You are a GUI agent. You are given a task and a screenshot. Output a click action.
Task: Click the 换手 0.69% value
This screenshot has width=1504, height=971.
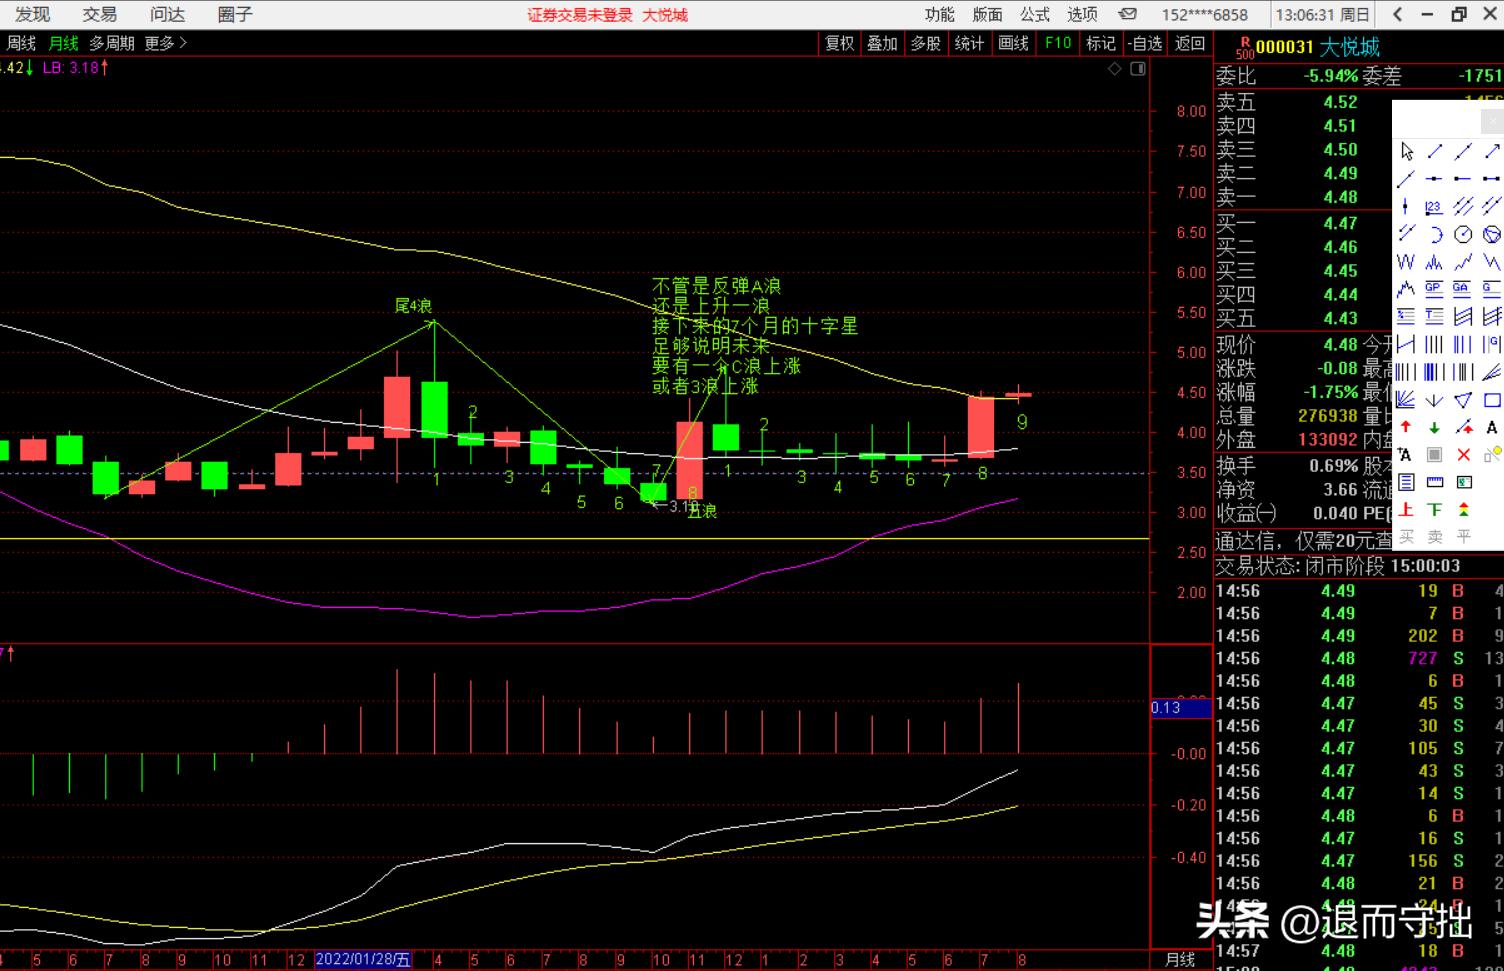pyautogui.click(x=1334, y=466)
